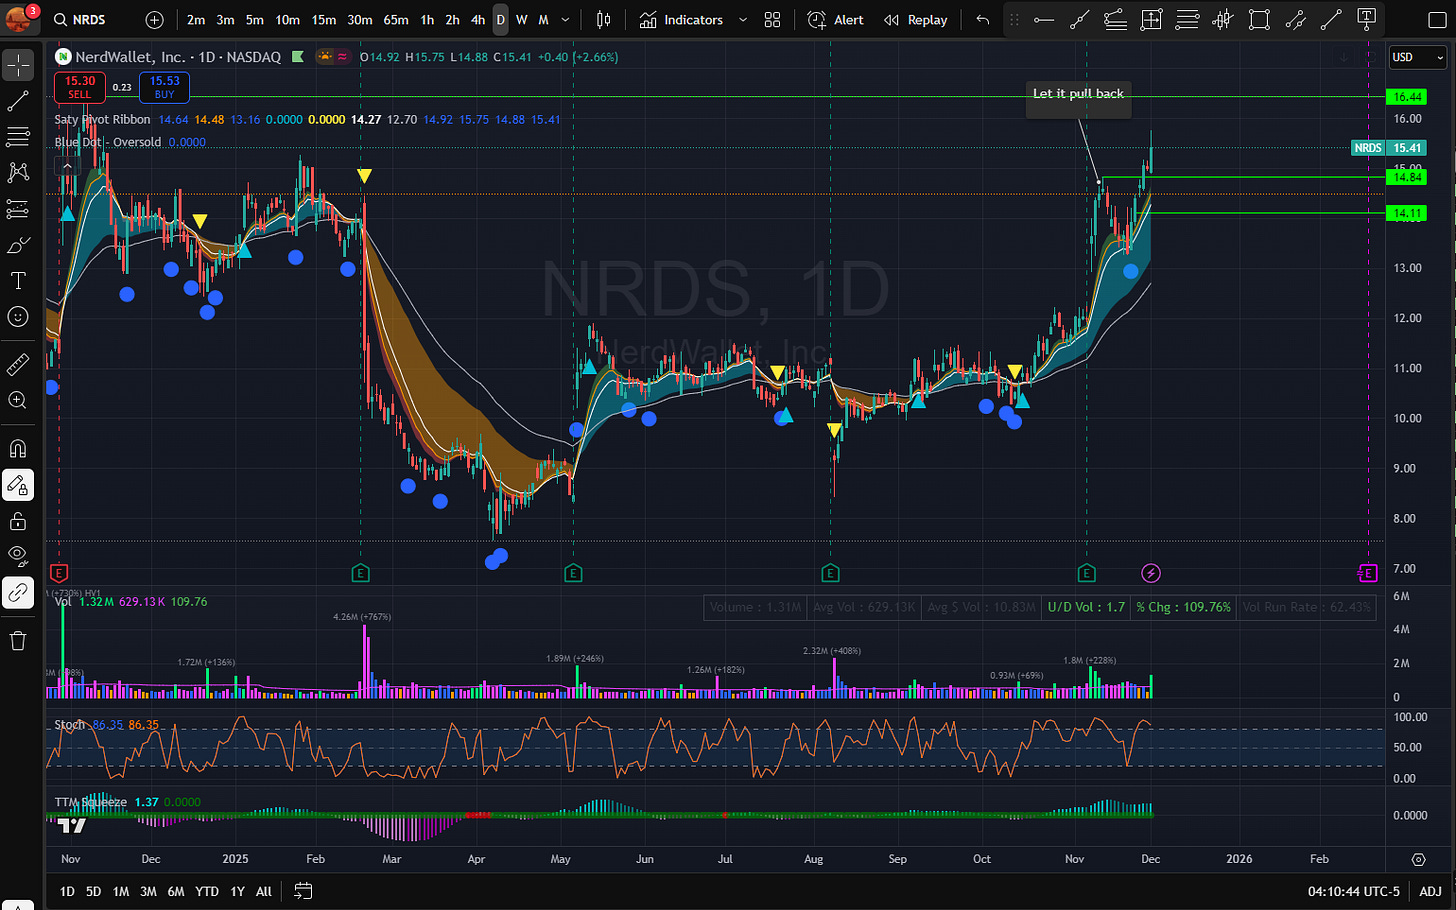Set the date range to YTD
This screenshot has width=1456, height=910.
[x=207, y=891]
